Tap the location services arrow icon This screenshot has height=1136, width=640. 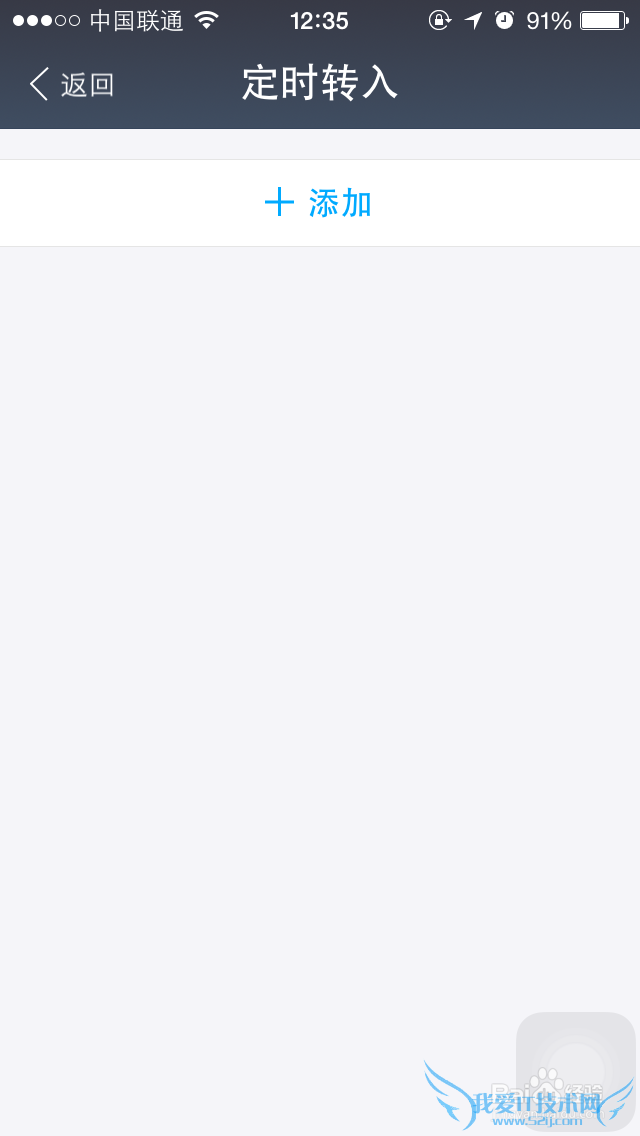473,20
